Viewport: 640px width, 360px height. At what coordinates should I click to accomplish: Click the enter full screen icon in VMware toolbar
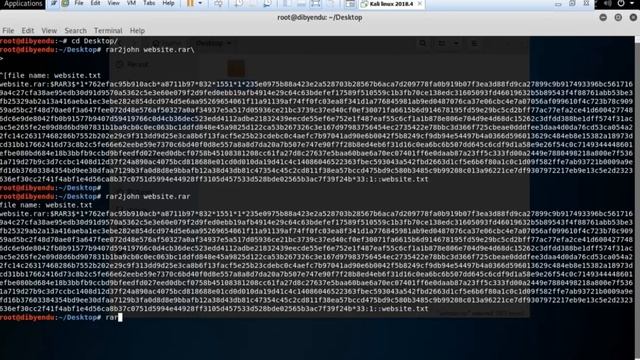point(316,4)
